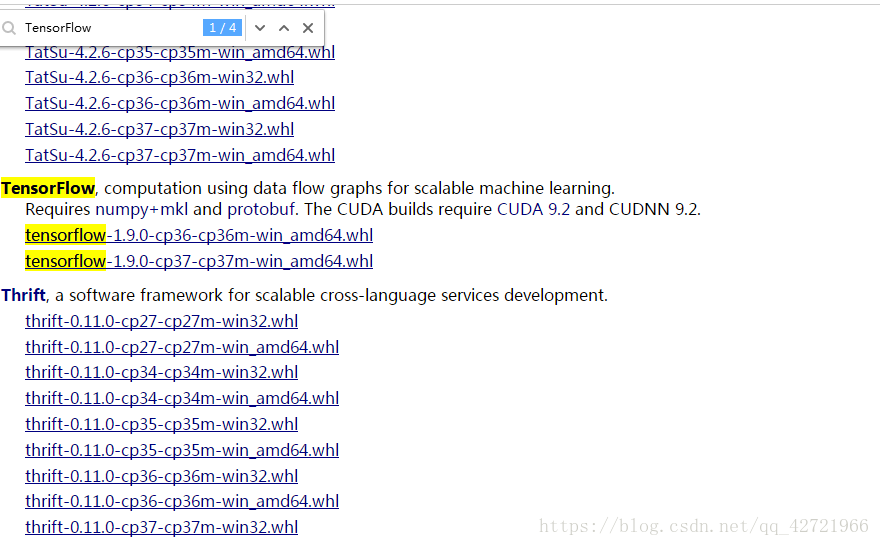
Task: Download thrift-0.11.0-cp37-cp37m-win32.whl
Action: point(162,527)
